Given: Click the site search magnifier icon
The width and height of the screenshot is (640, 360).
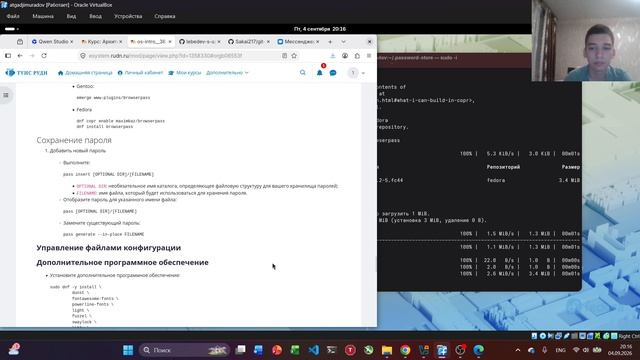Looking at the screenshot, I should 302,73.
